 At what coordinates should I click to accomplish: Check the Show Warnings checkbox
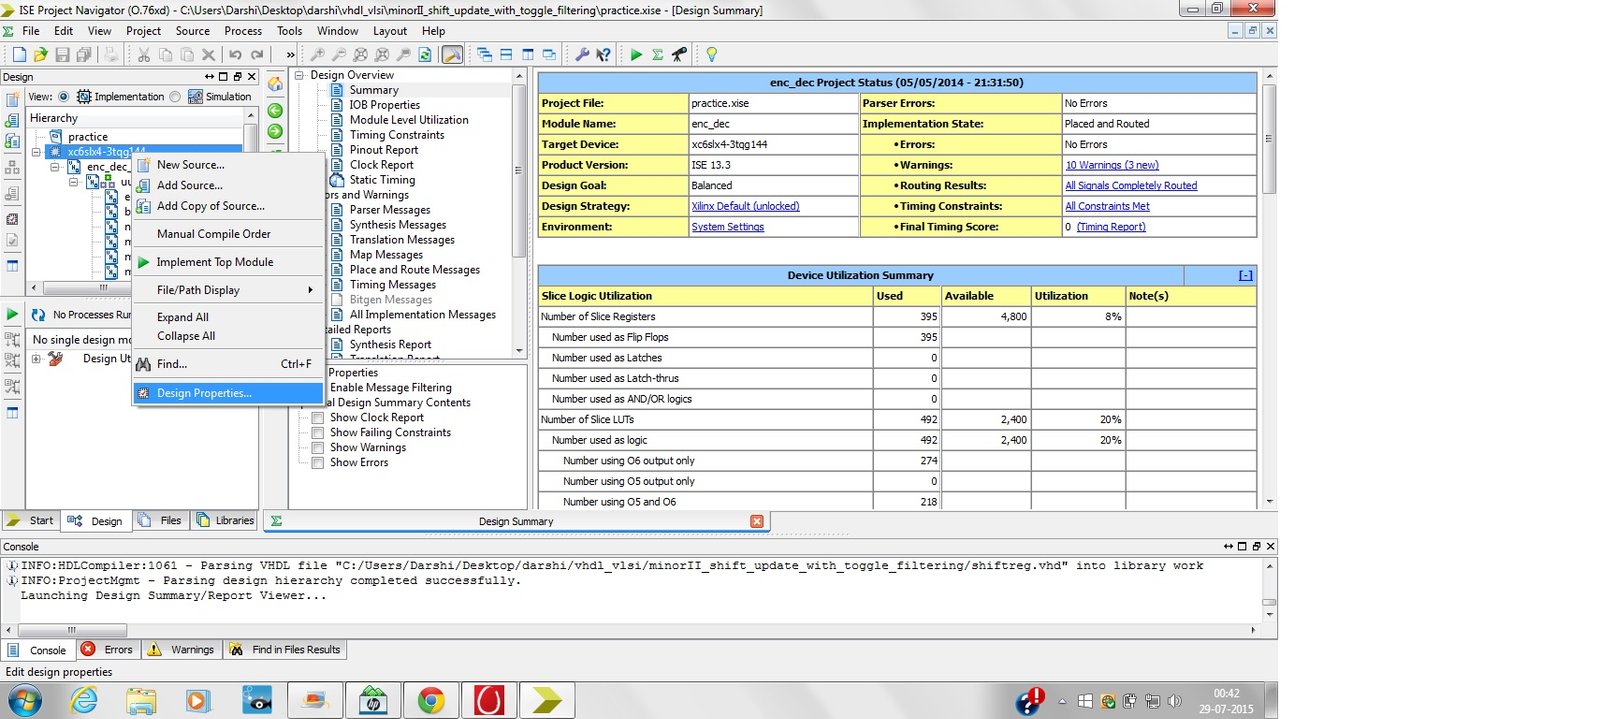[x=318, y=448]
